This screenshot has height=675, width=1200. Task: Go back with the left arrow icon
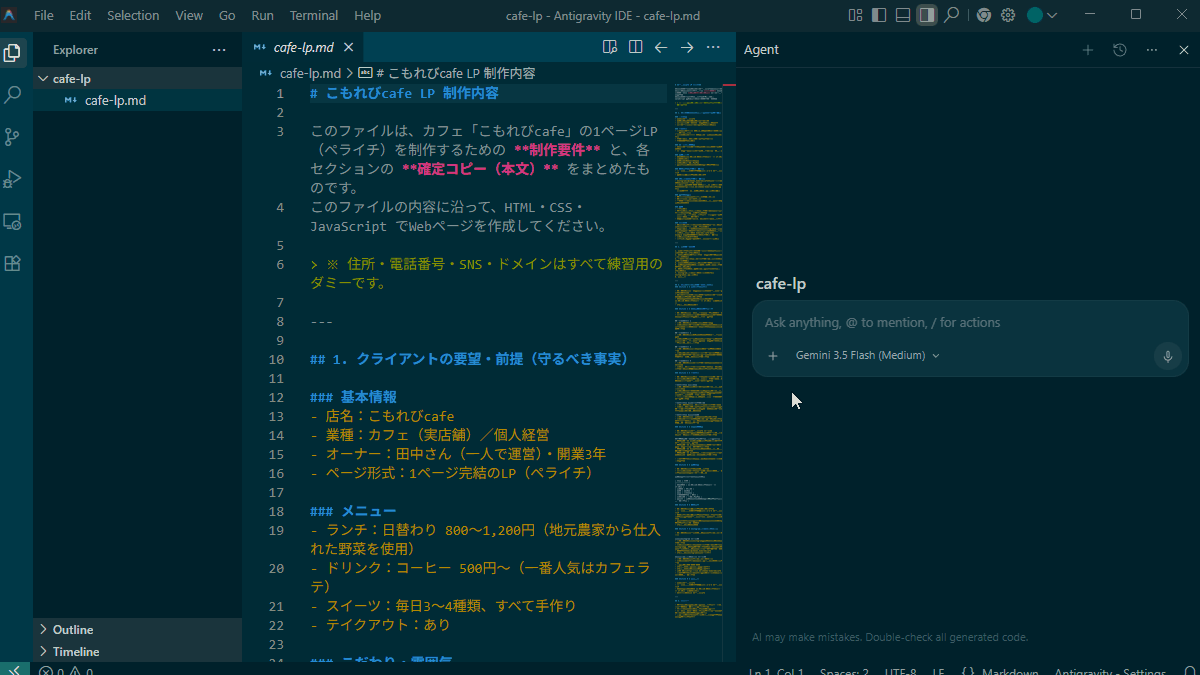click(661, 47)
